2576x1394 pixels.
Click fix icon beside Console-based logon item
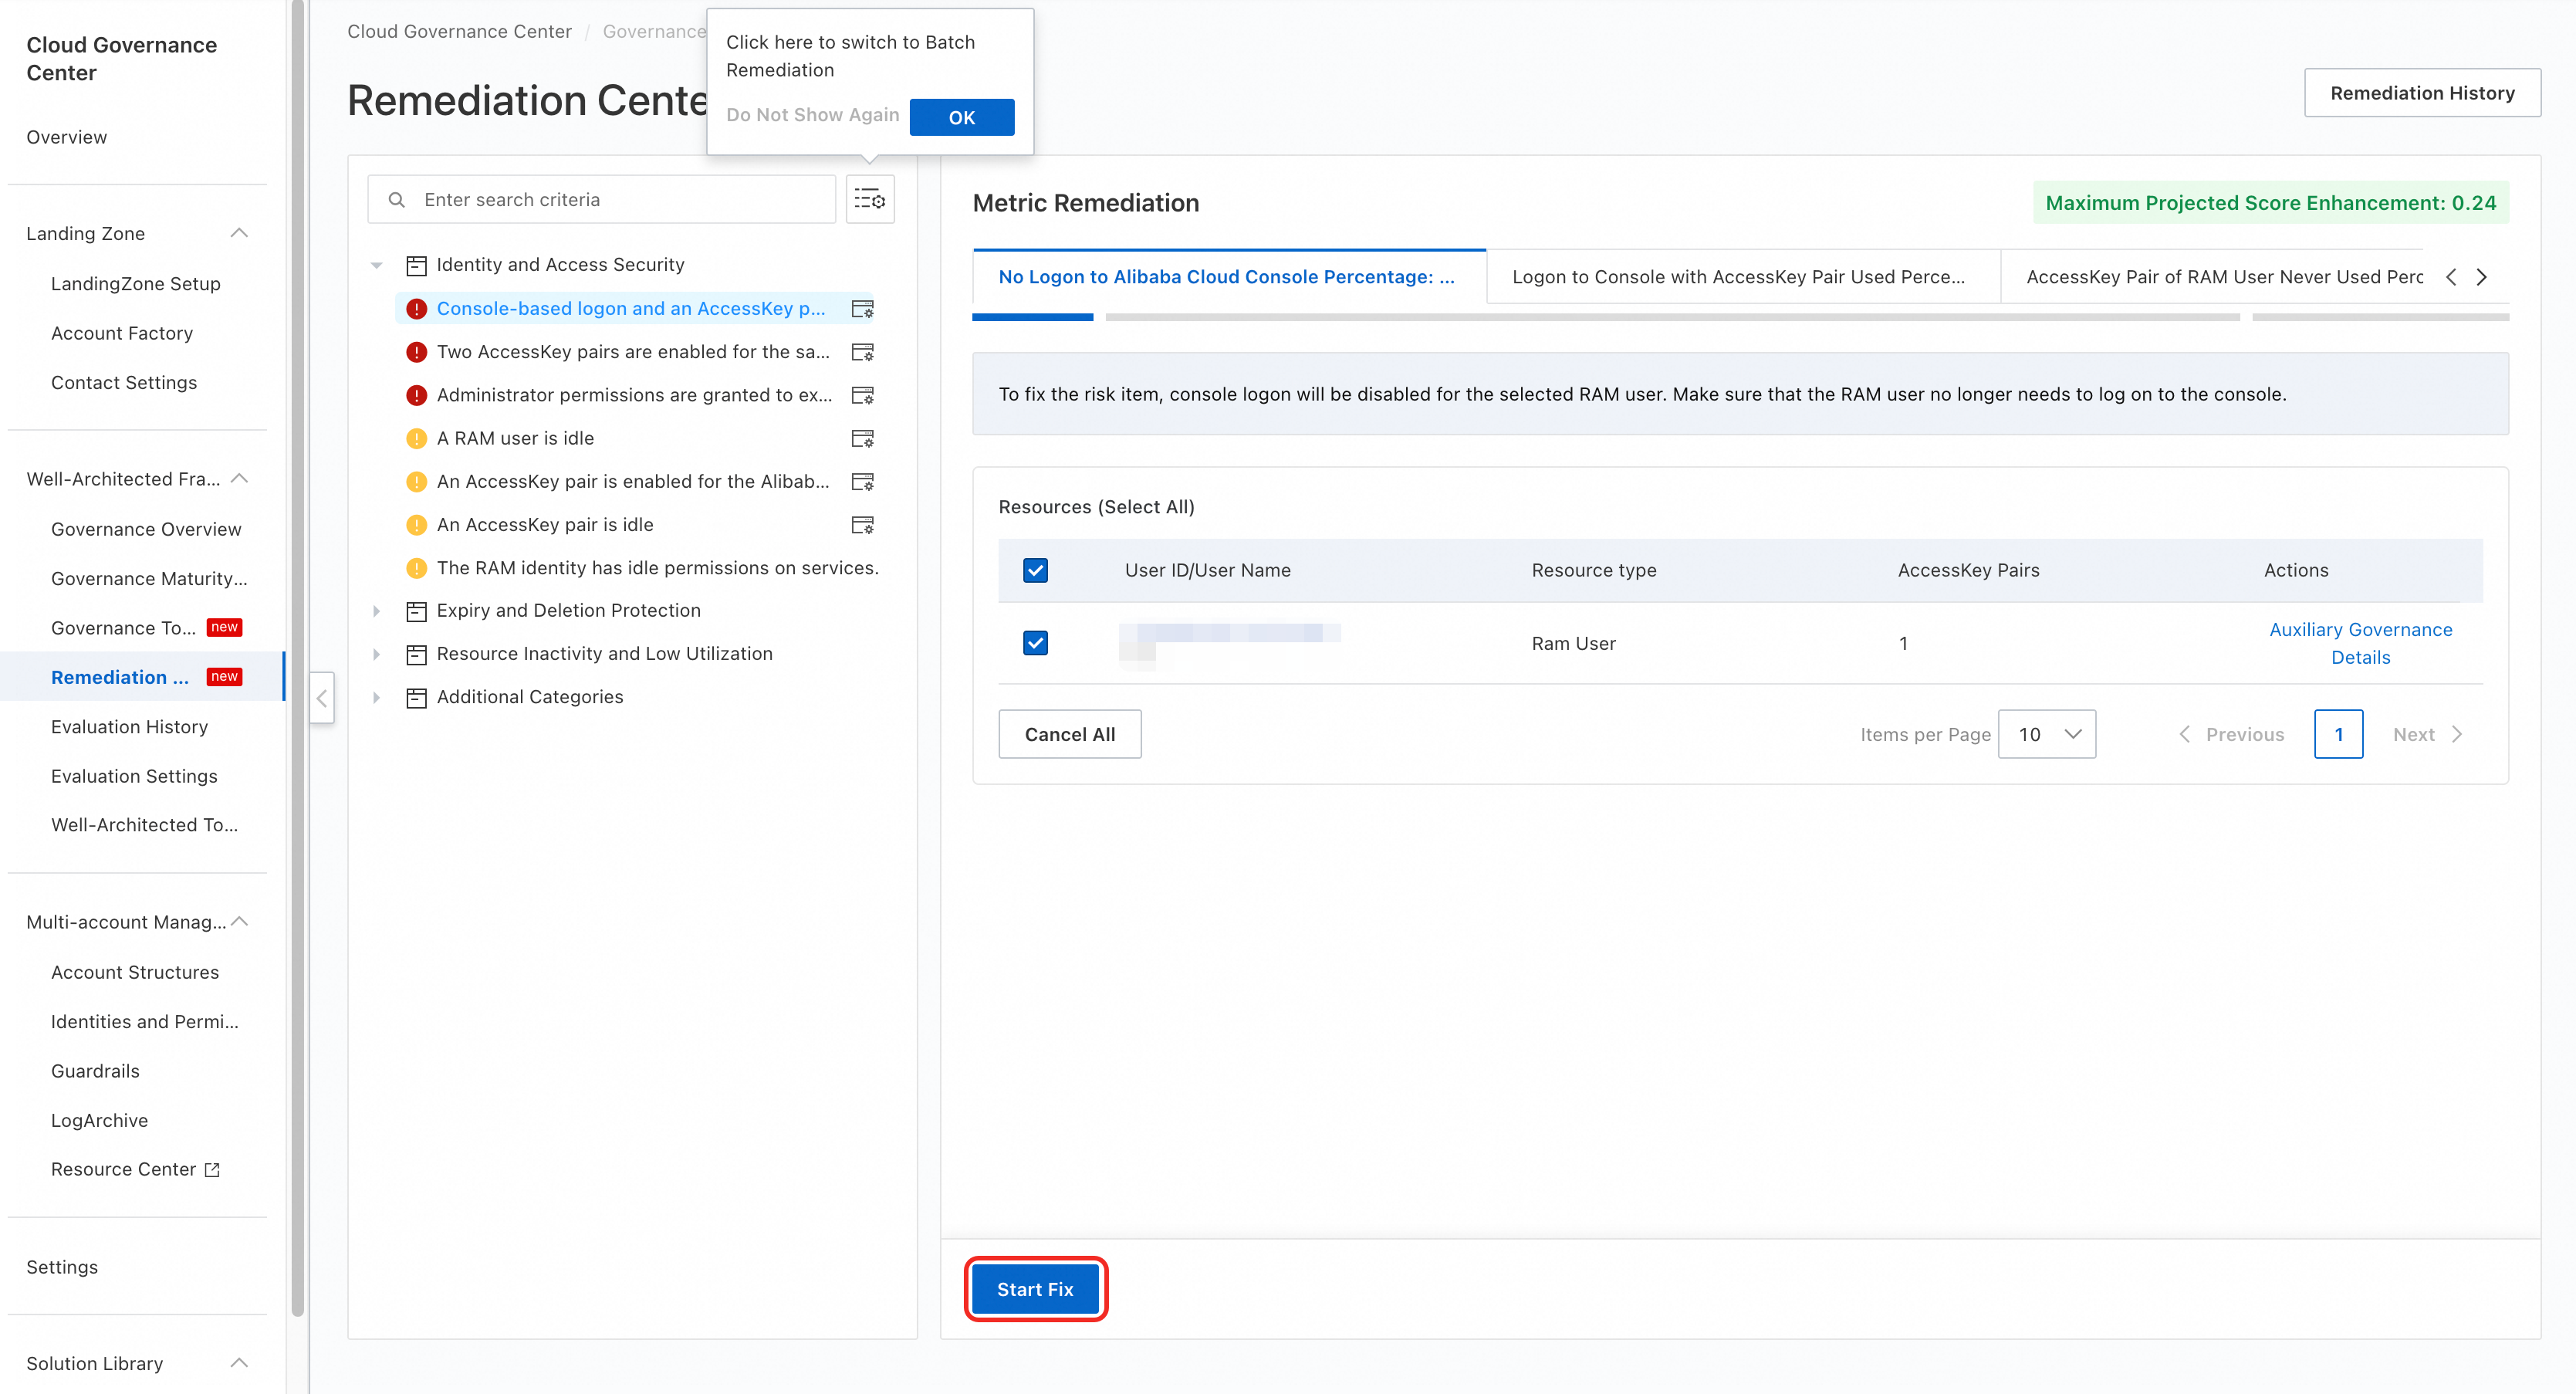click(x=862, y=309)
